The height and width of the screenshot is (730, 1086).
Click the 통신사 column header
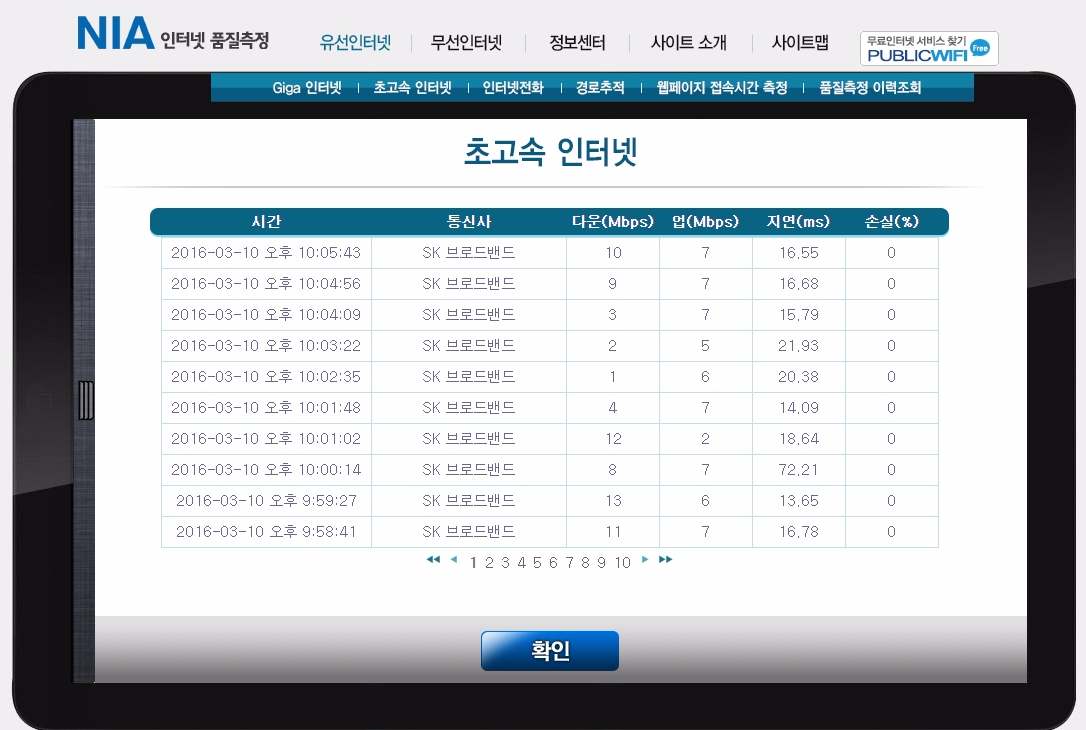[469, 222]
